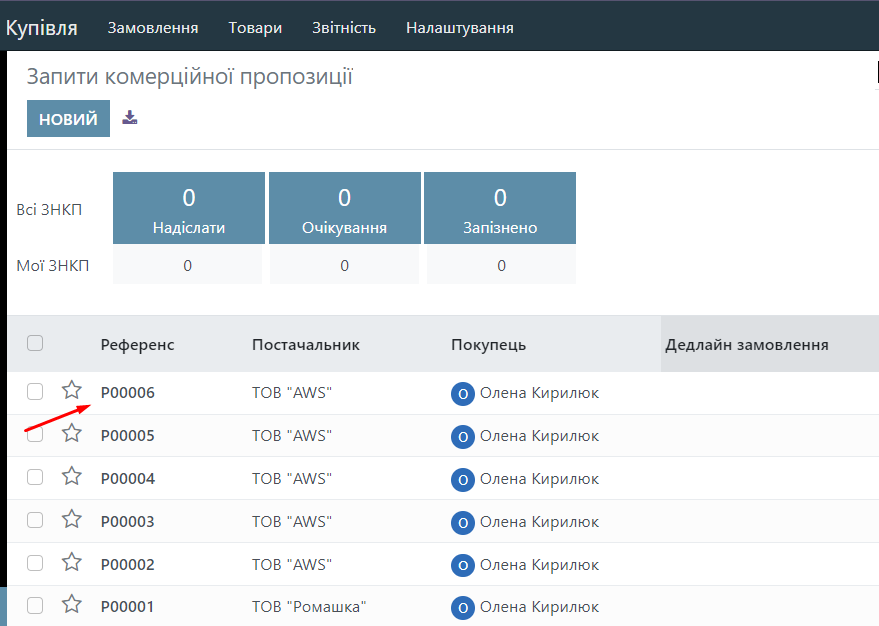Mark P00005 with the favorite star

tap(72, 433)
